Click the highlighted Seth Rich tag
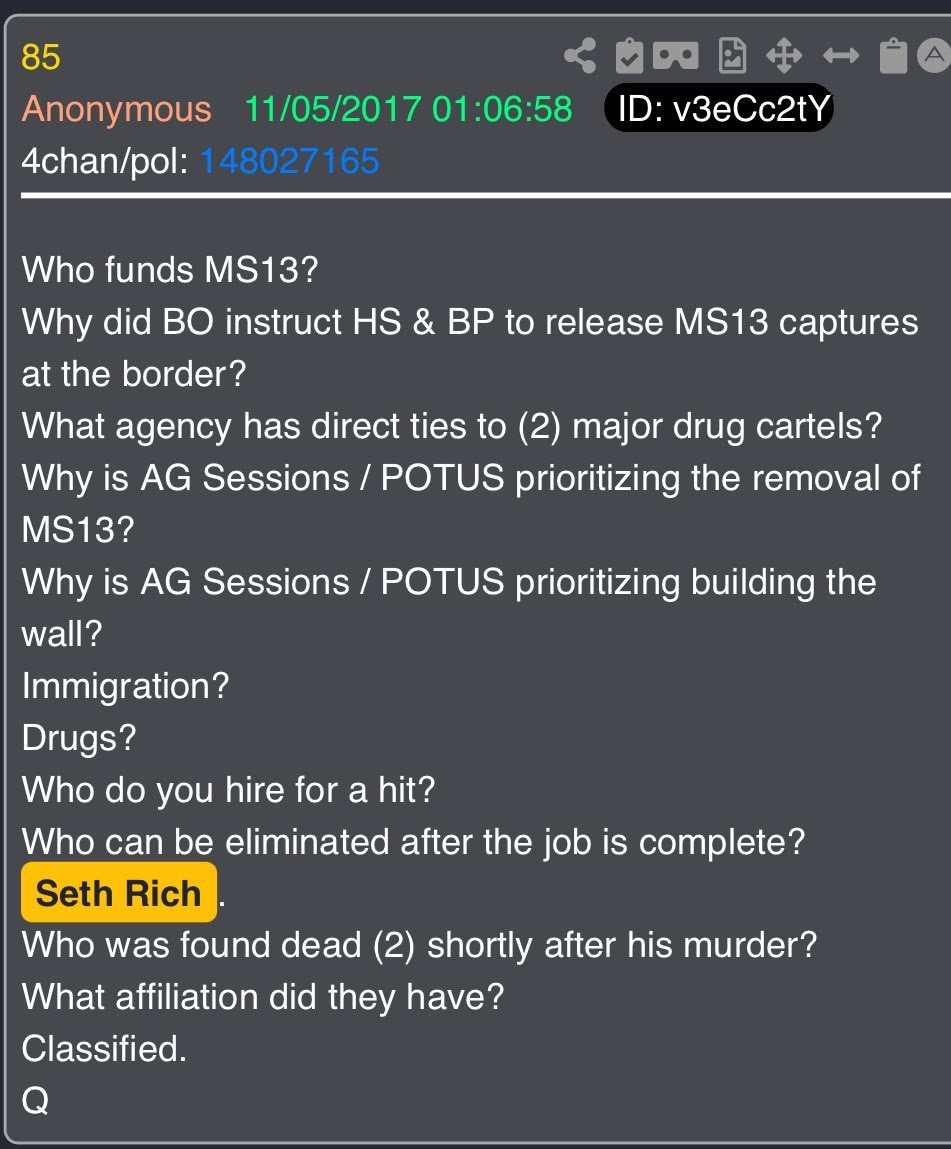951x1149 pixels. (119, 893)
